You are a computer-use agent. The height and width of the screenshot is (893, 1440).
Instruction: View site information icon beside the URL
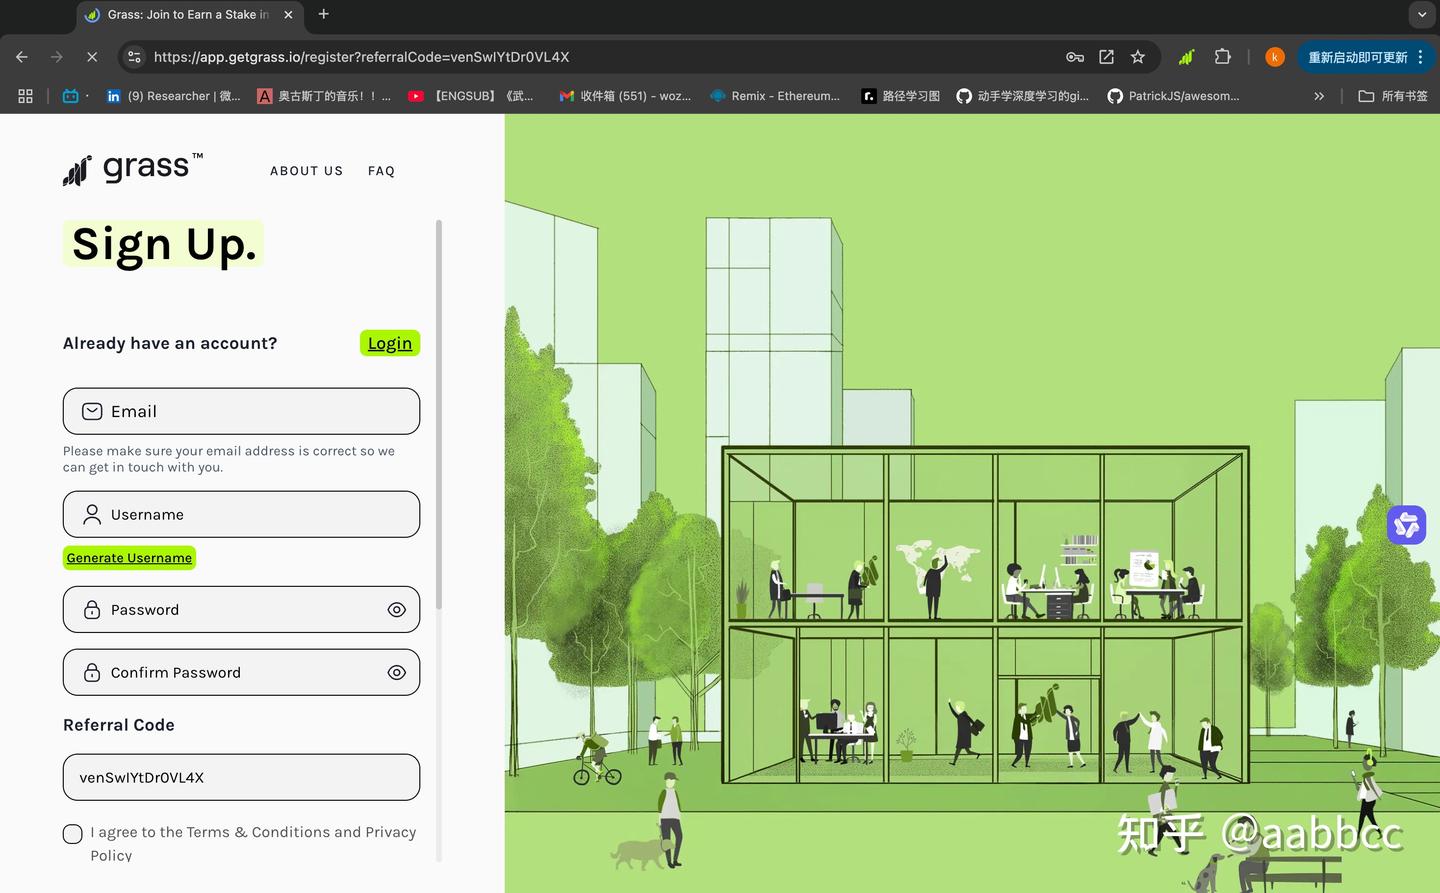tap(134, 57)
